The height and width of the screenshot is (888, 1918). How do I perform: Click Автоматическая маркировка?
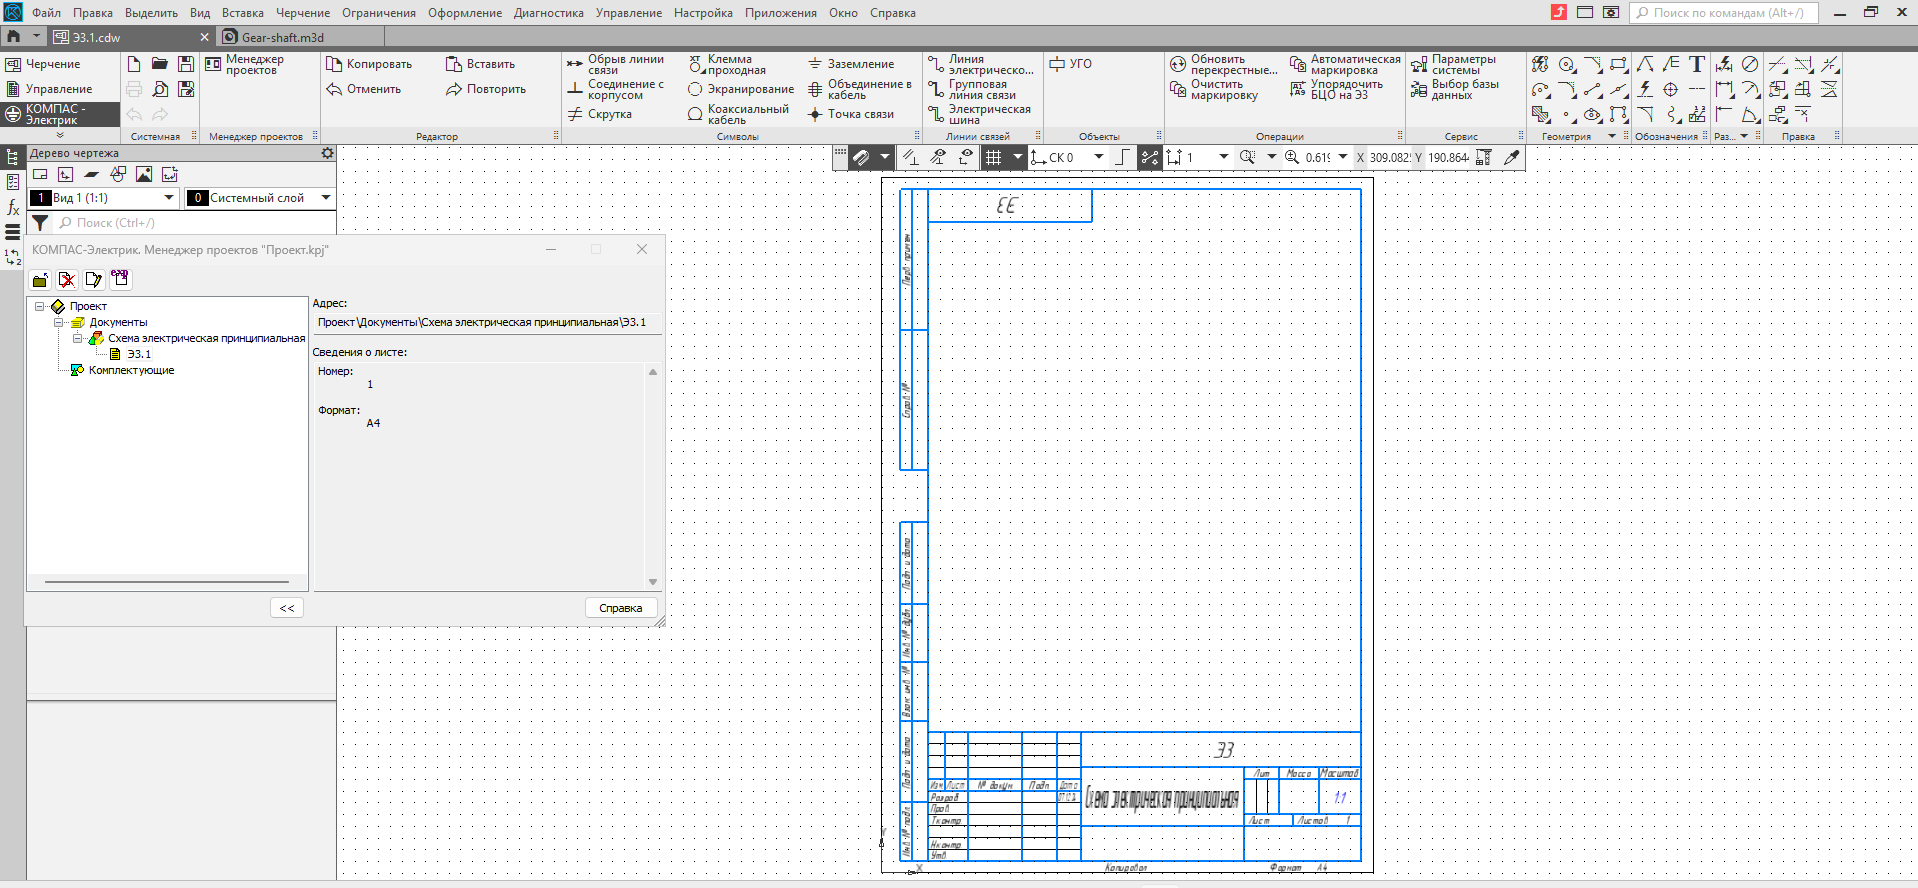tap(1345, 64)
